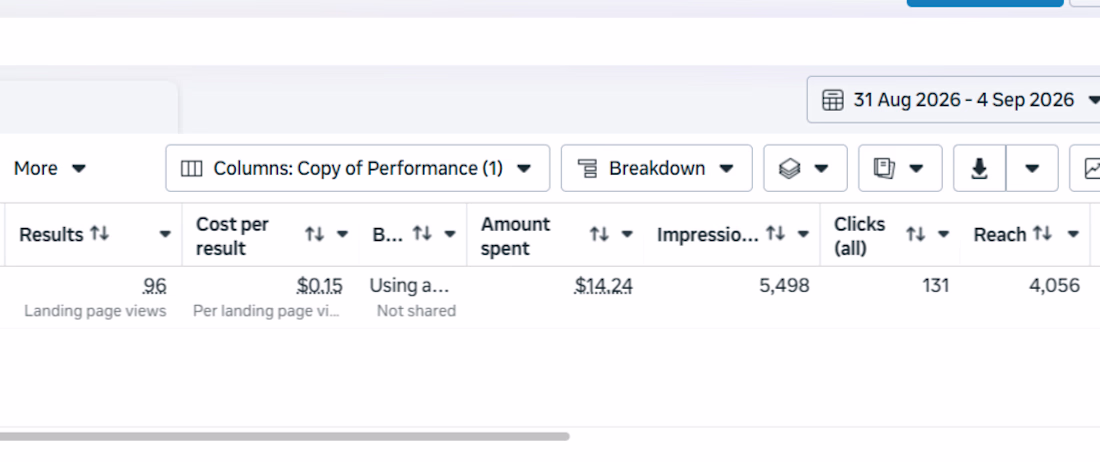The height and width of the screenshot is (462, 1100).
Task: Open the Breakdown dropdown
Action: (x=656, y=168)
